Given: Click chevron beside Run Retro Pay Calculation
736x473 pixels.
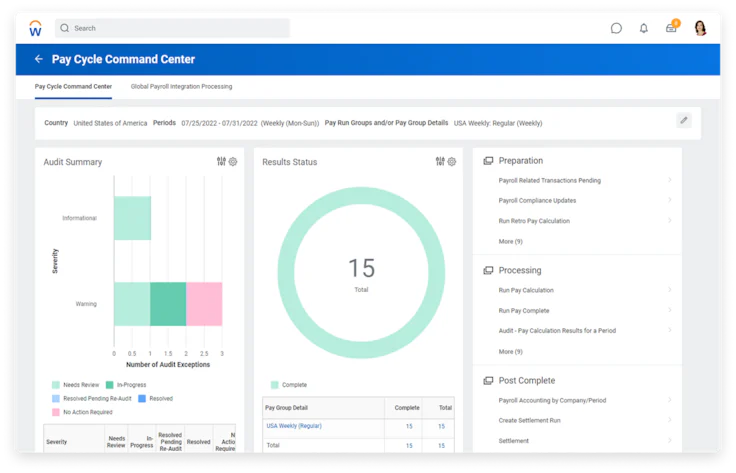Looking at the screenshot, I should (669, 221).
